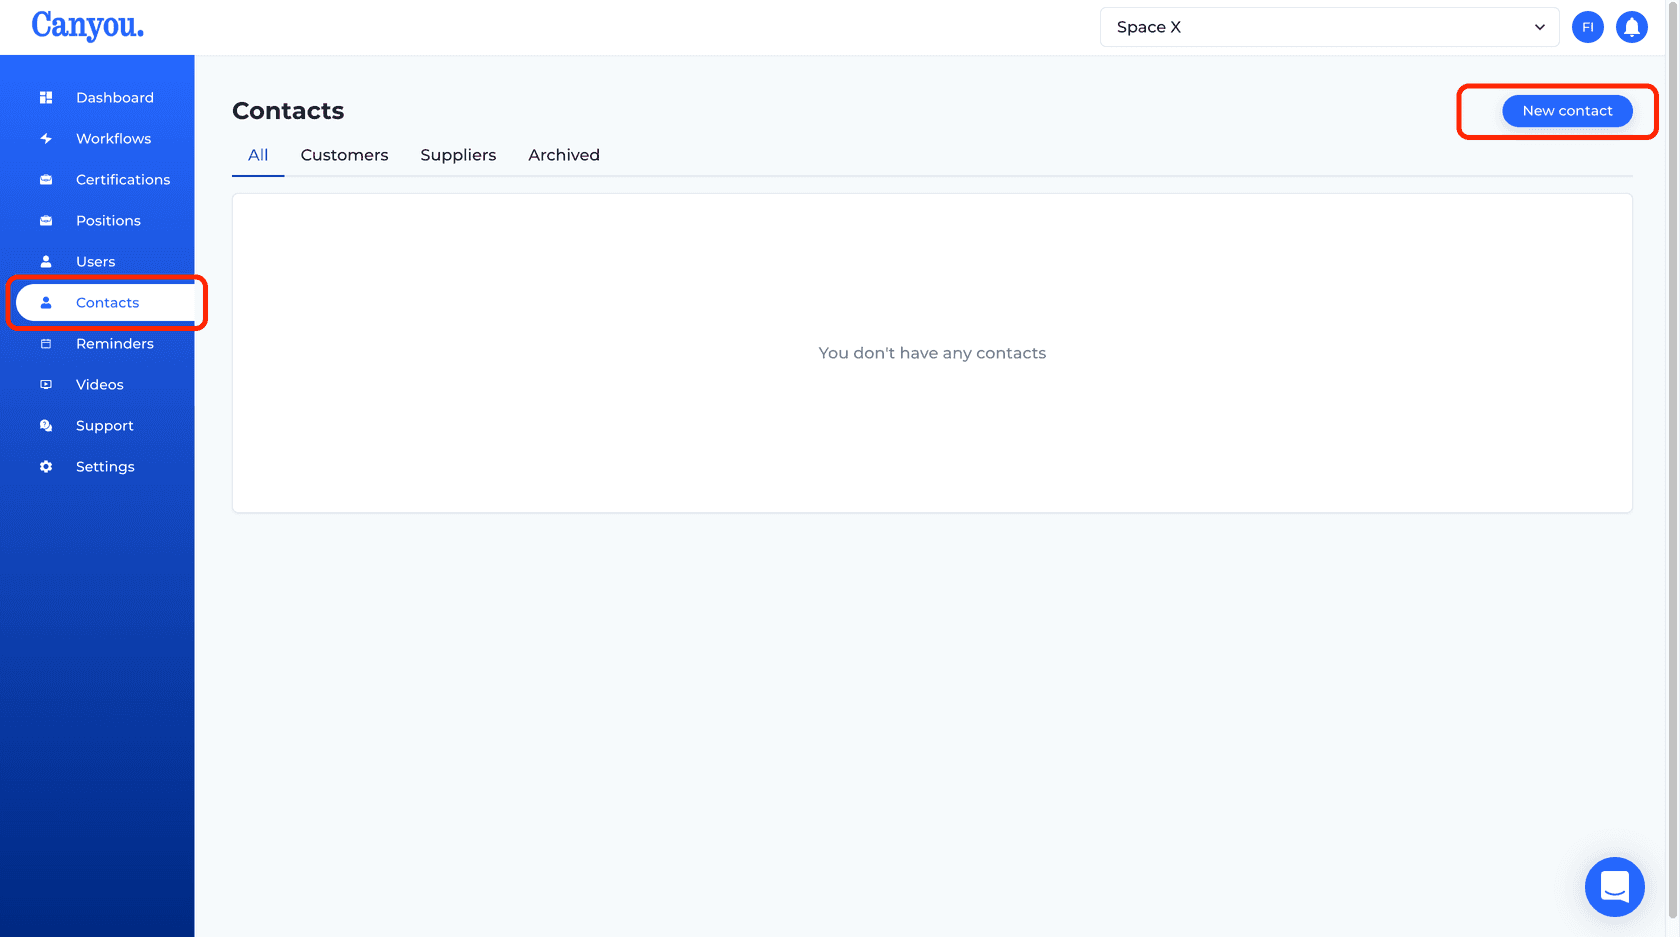Switch to the Customers tab

coord(344,155)
